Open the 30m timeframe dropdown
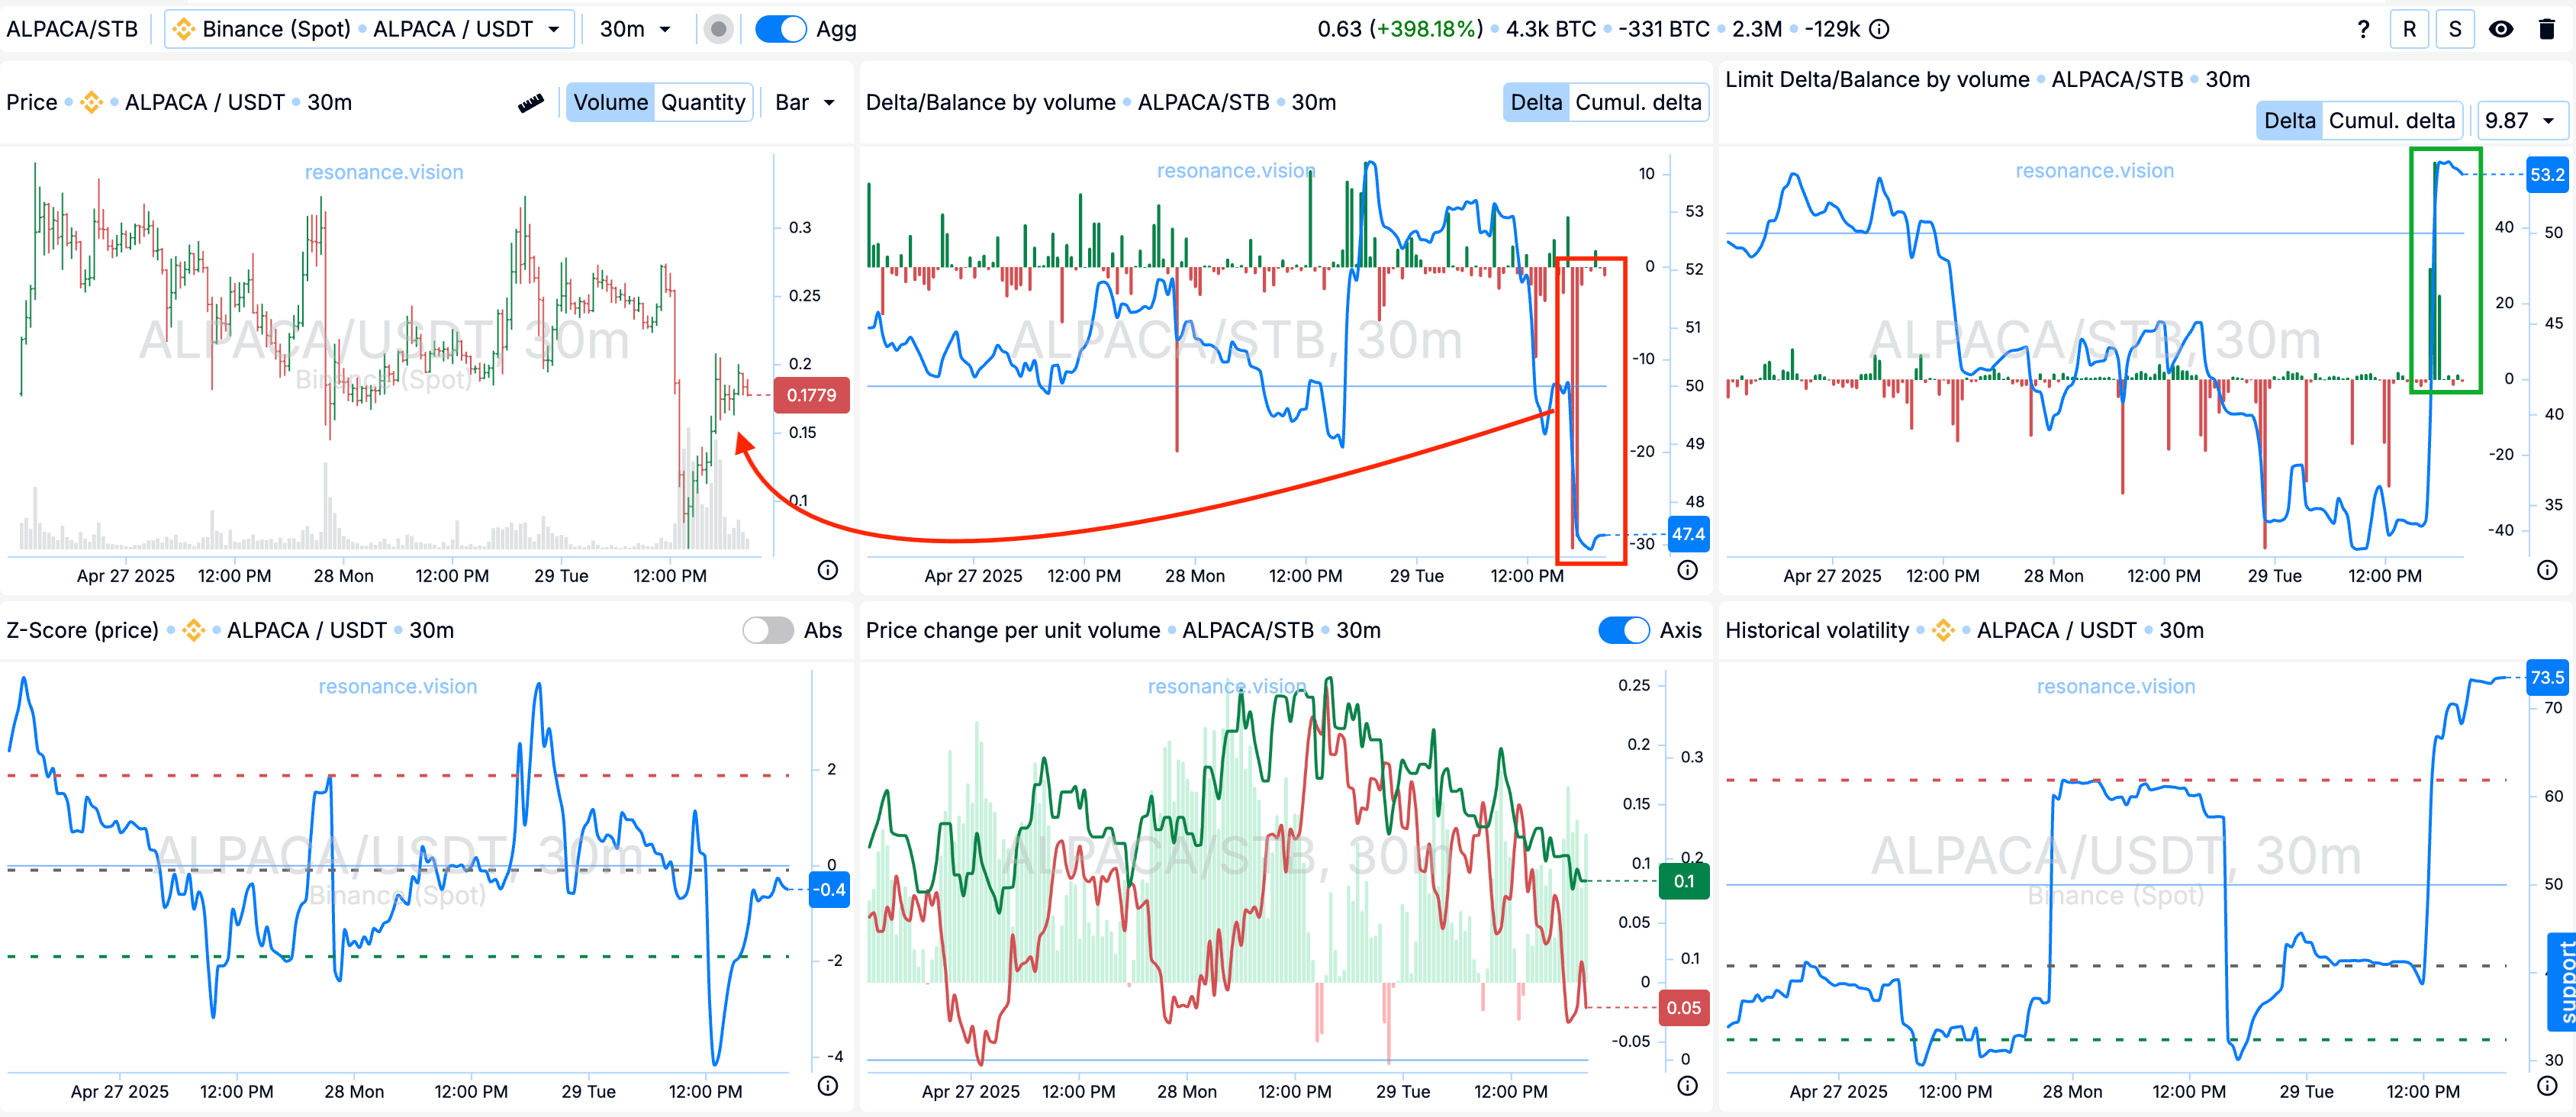 (x=635, y=29)
